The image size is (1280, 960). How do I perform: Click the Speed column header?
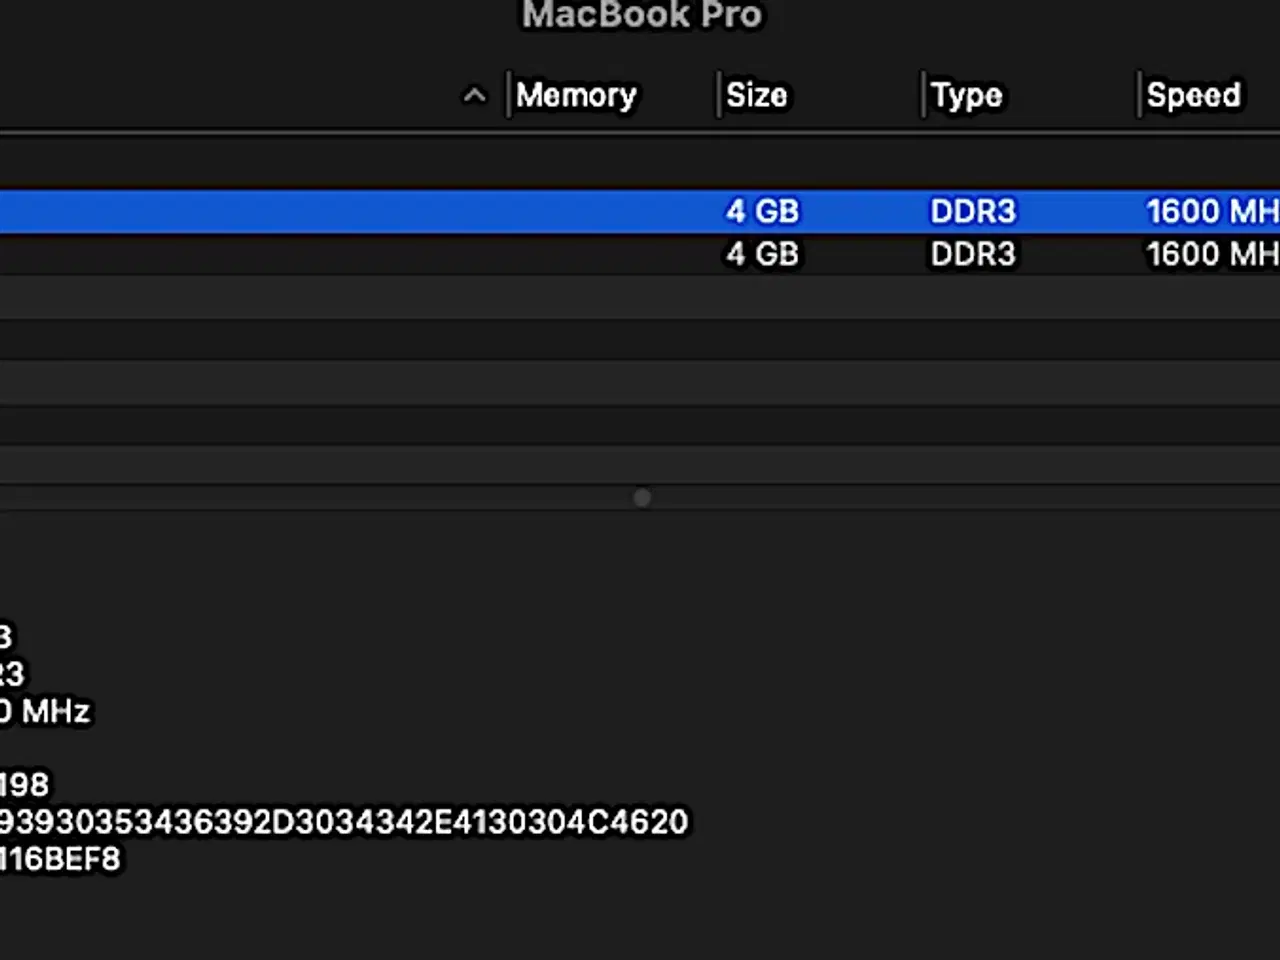pos(1193,96)
